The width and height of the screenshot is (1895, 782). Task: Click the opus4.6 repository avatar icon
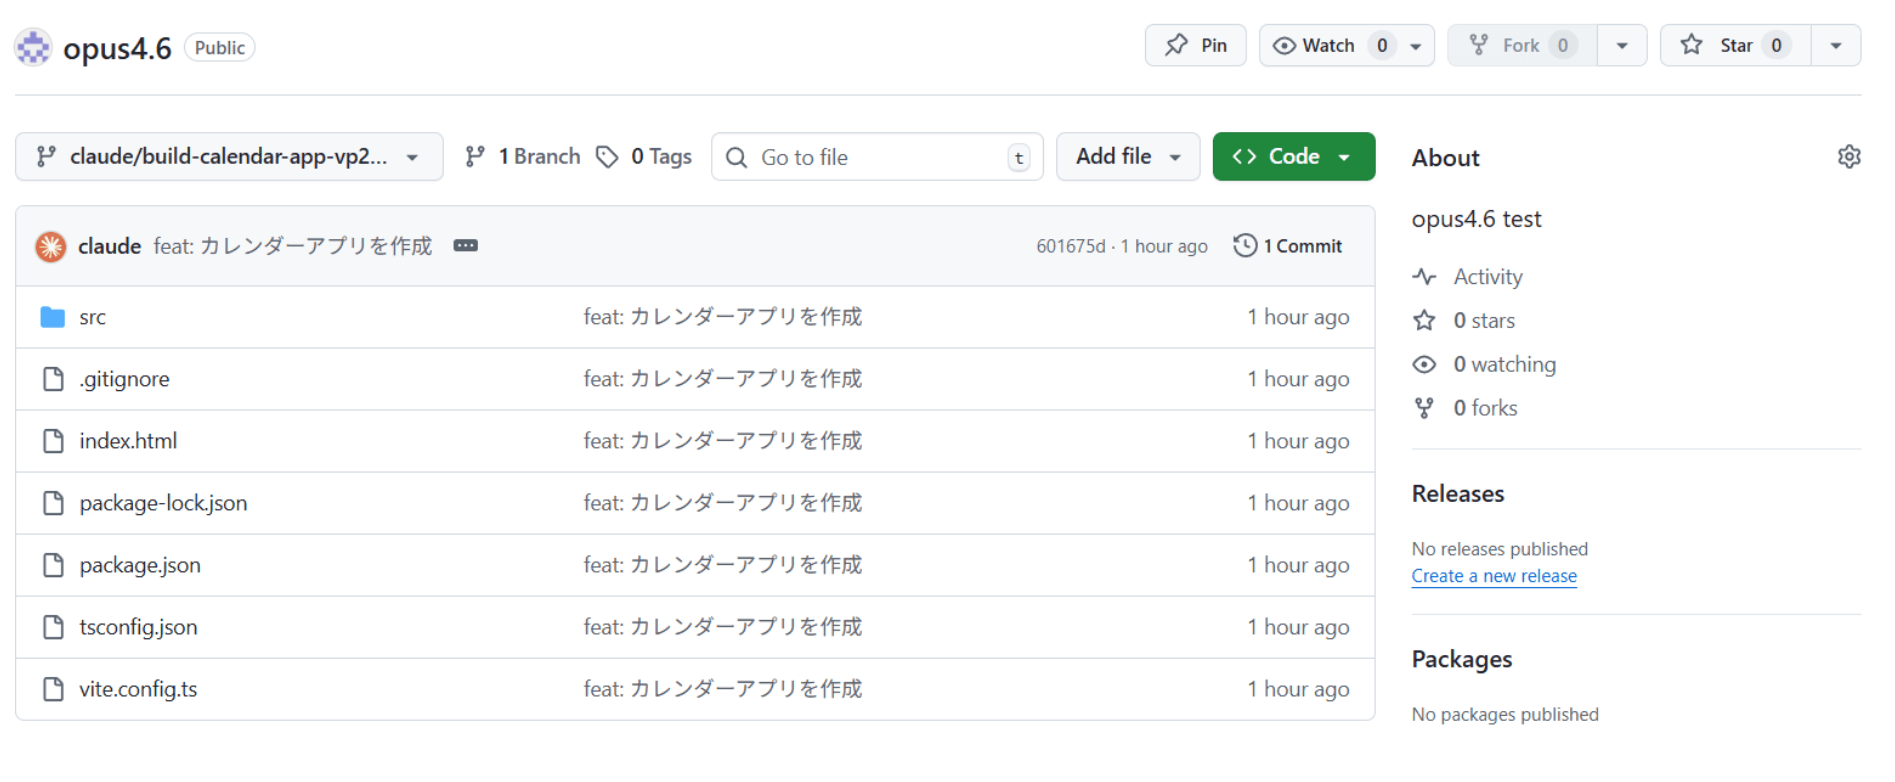(33, 47)
